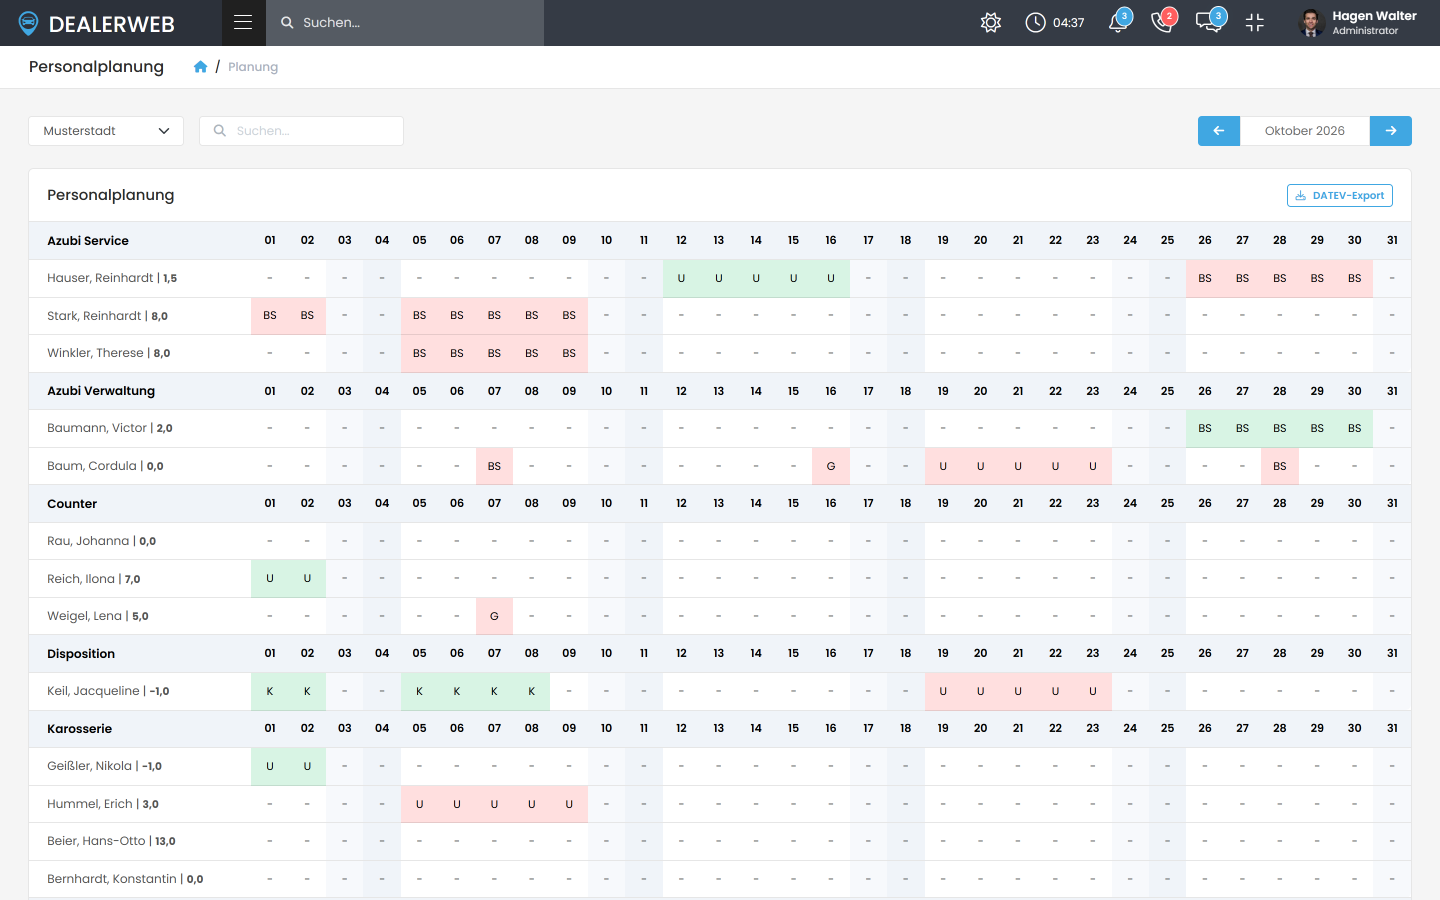
Task: Focus the staff filter search field
Action: point(301,131)
